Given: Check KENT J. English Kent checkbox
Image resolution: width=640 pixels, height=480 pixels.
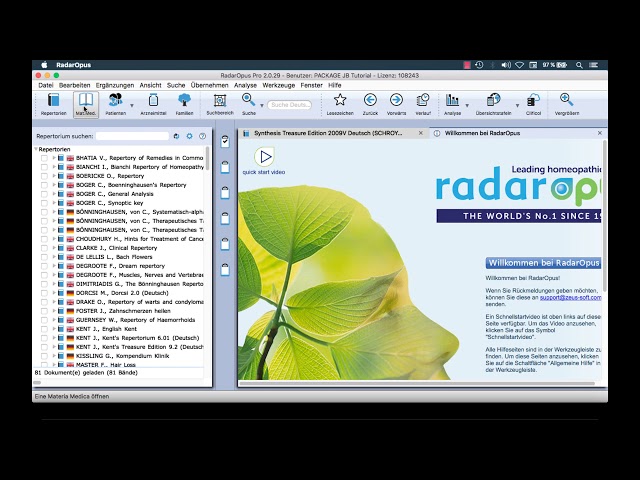Looking at the screenshot, I should (44, 329).
